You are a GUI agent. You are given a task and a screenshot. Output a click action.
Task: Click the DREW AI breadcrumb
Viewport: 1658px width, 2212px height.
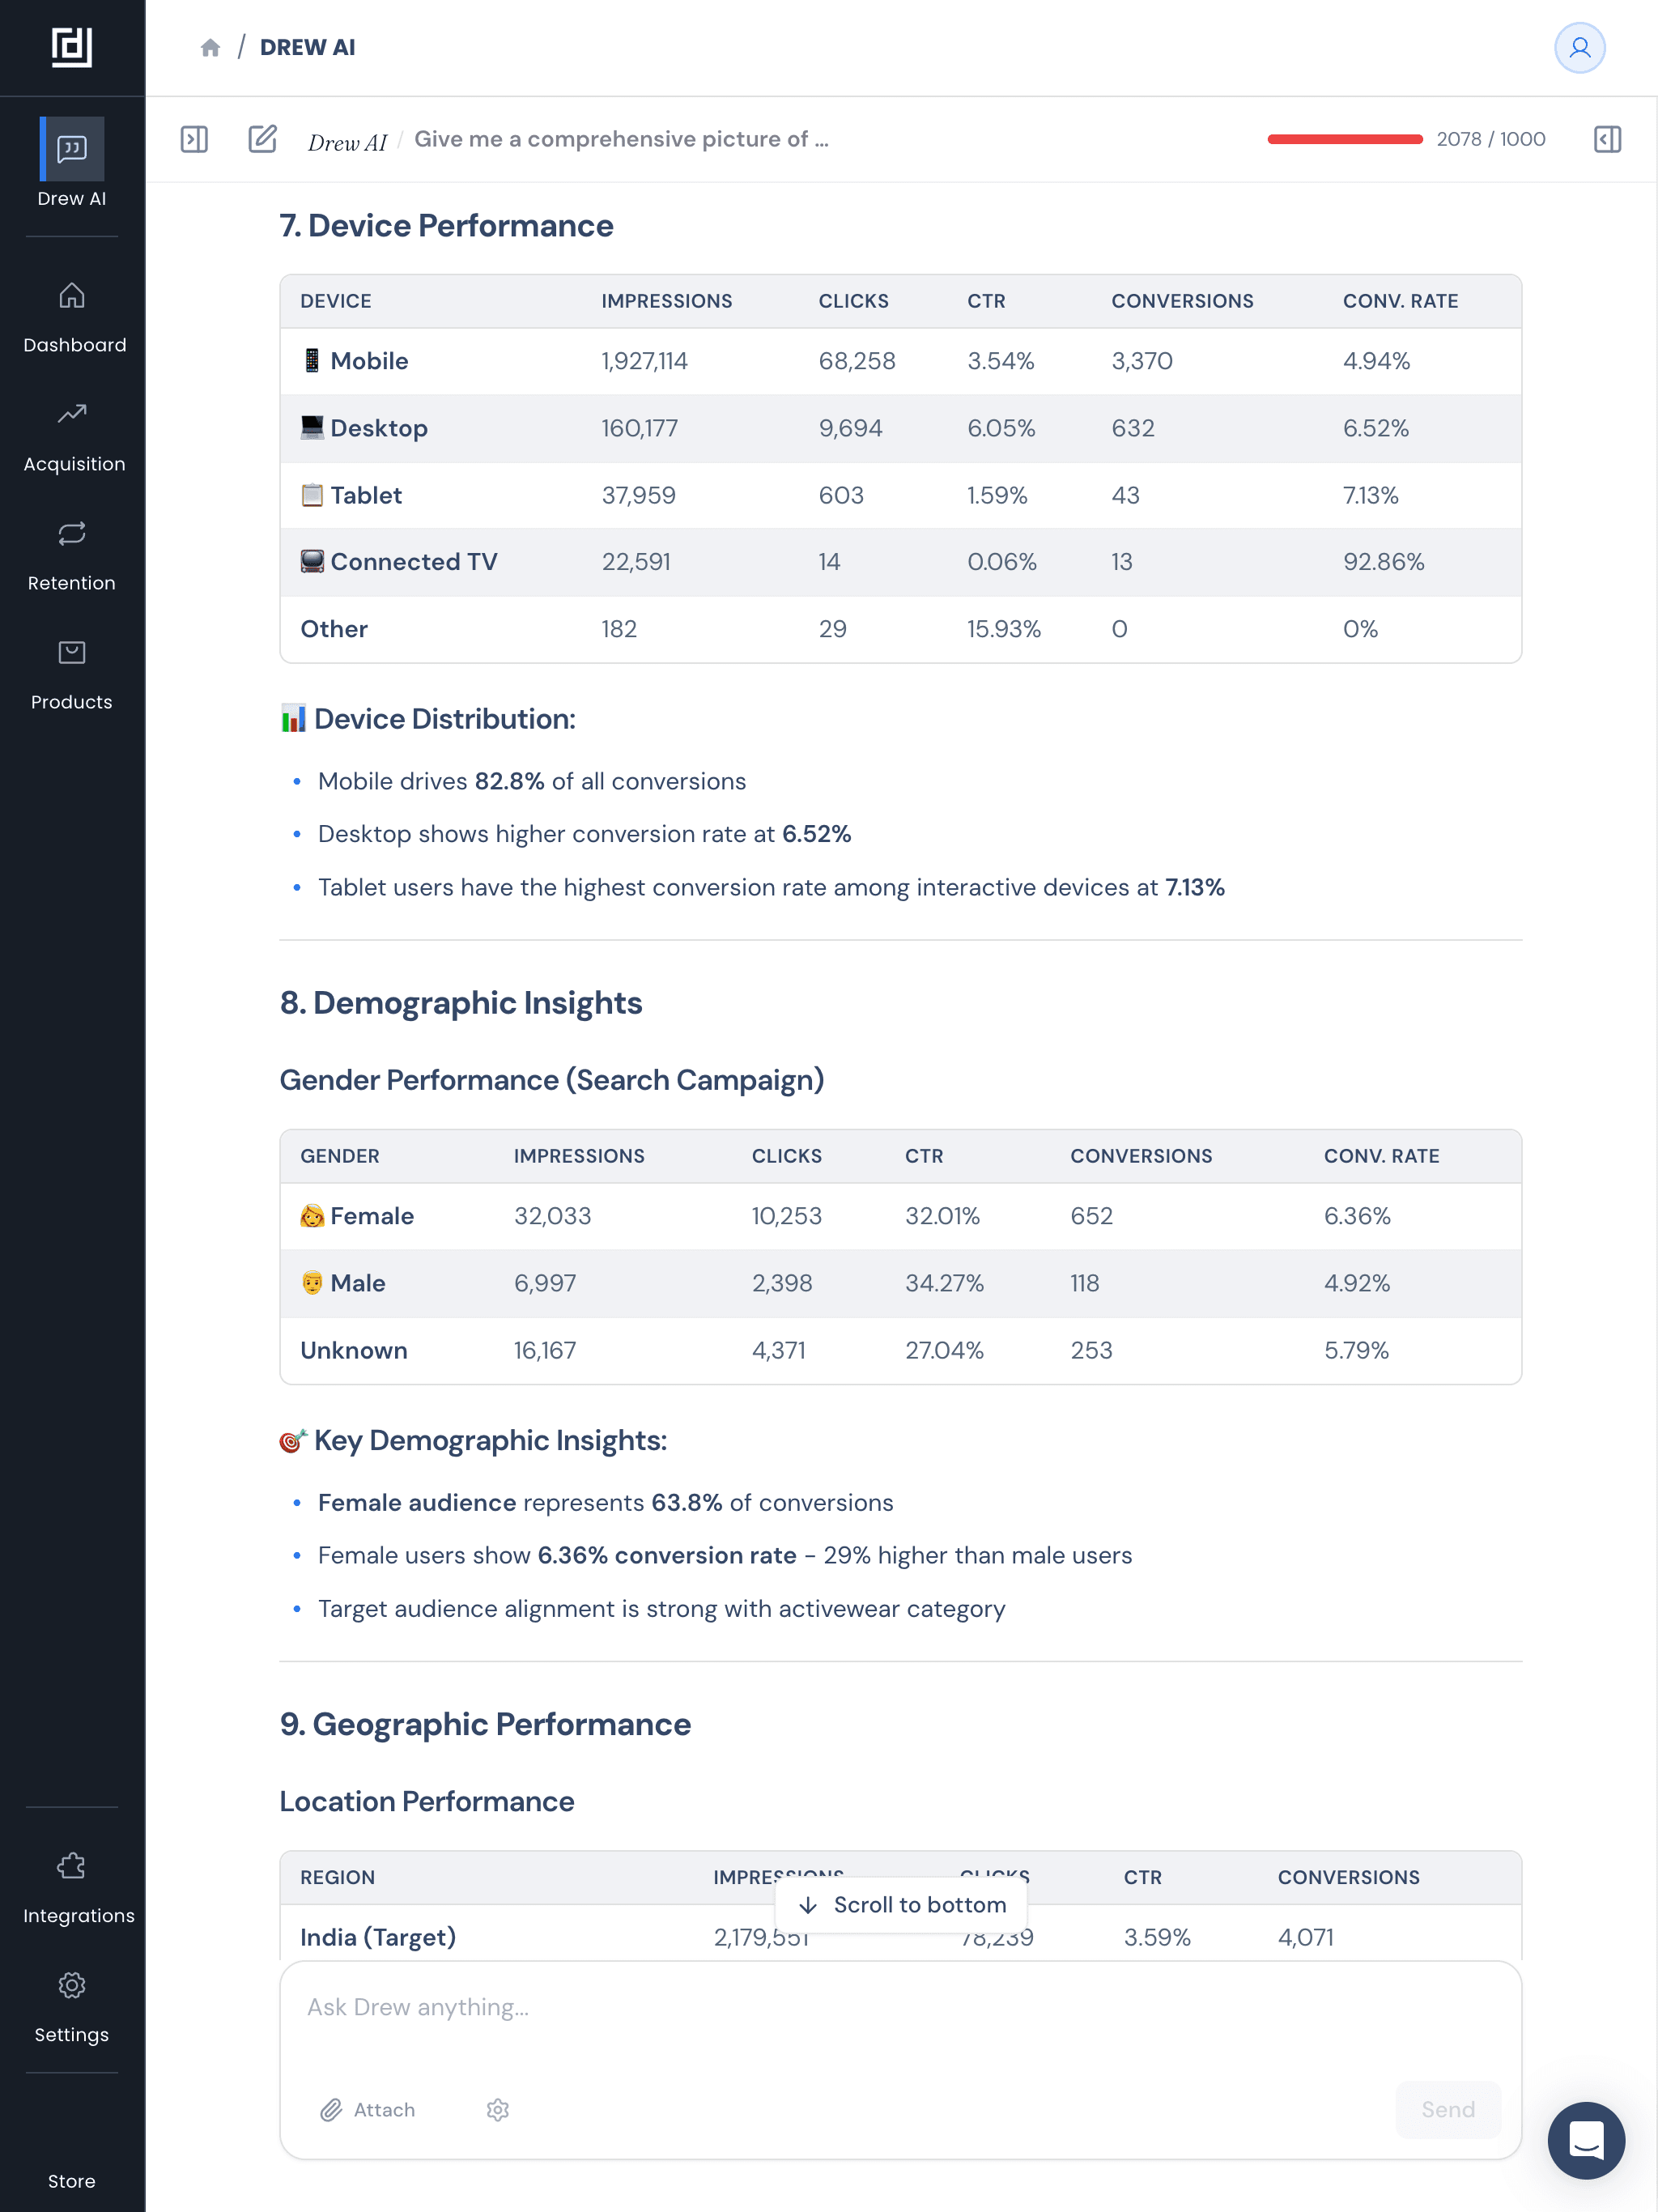307,48
